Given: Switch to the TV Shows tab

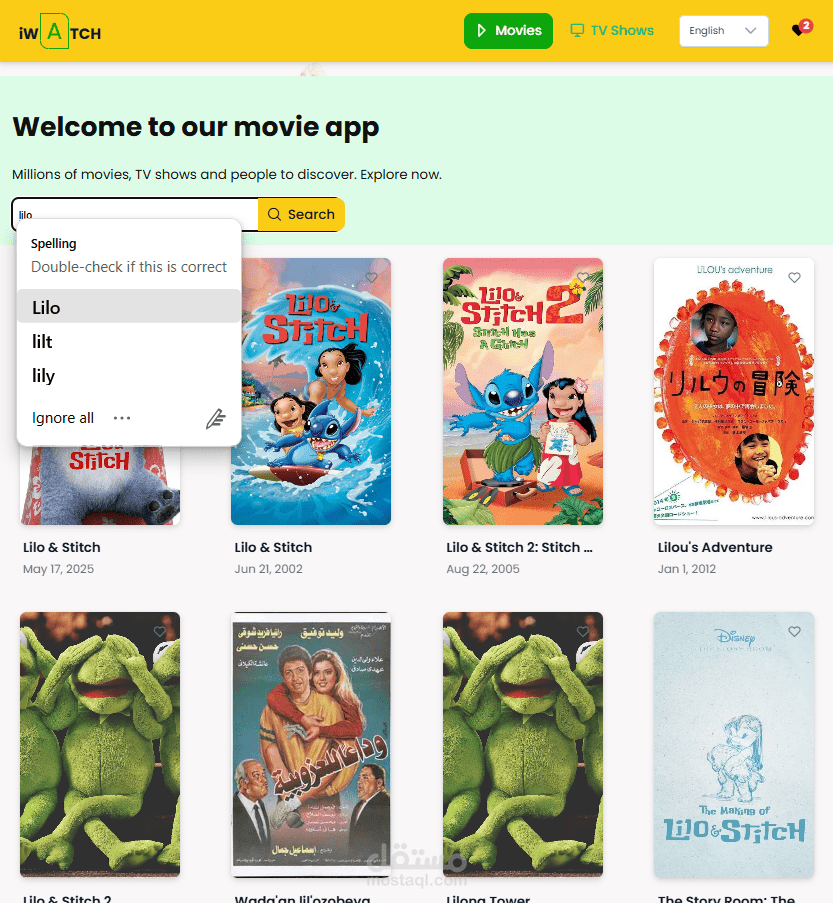Looking at the screenshot, I should pyautogui.click(x=612, y=31).
